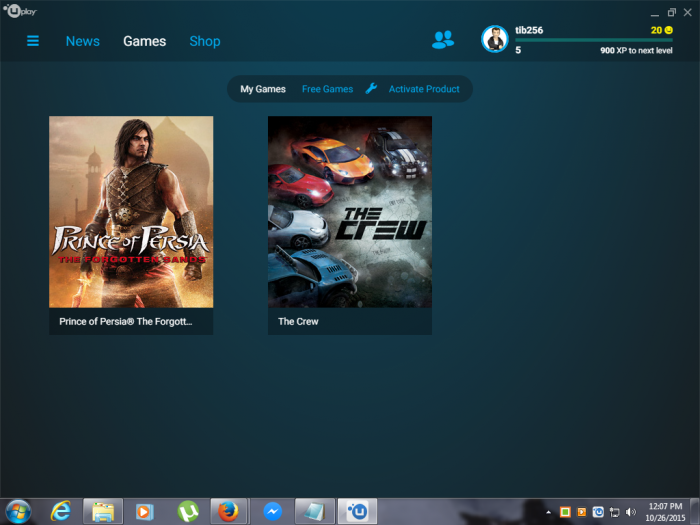Open the friends list icon
The width and height of the screenshot is (700, 525).
point(443,40)
